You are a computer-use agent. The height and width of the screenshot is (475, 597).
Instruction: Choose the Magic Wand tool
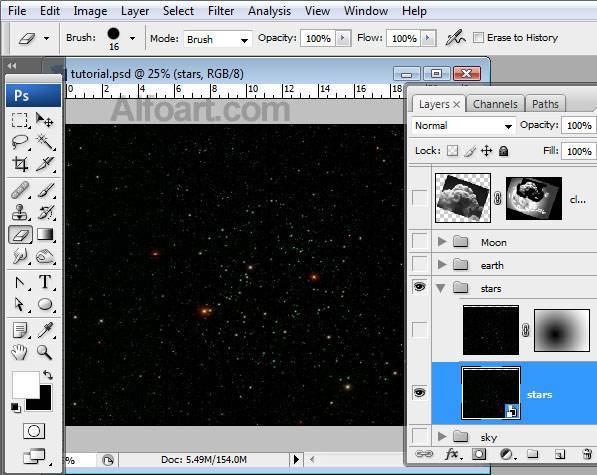pyautogui.click(x=45, y=142)
